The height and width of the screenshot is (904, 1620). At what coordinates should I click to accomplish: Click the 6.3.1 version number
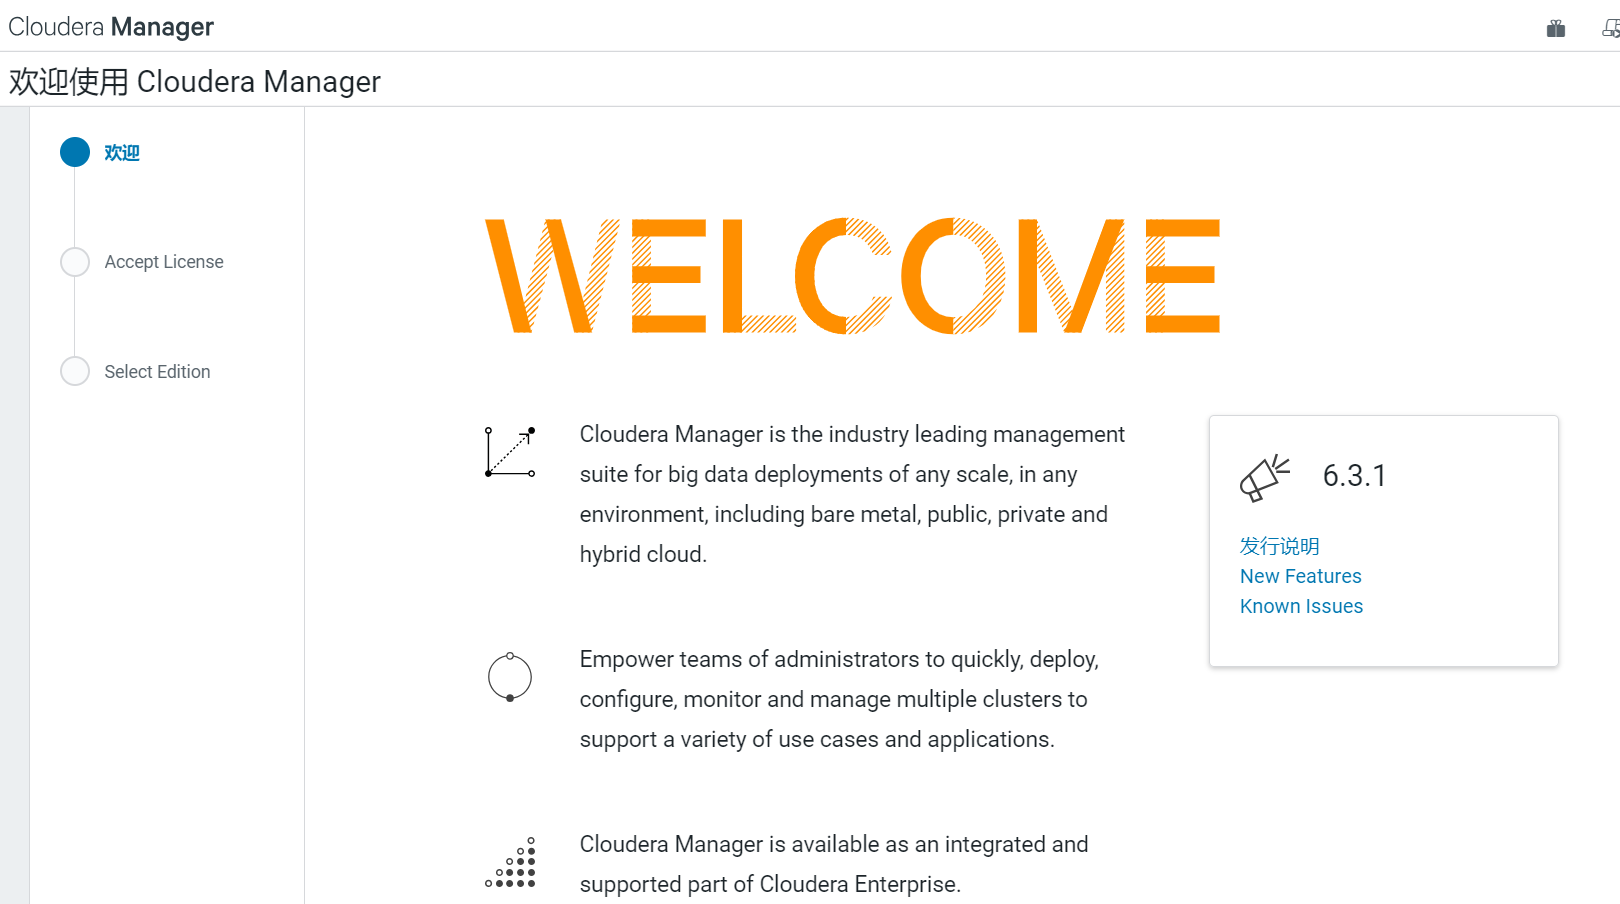click(x=1354, y=476)
